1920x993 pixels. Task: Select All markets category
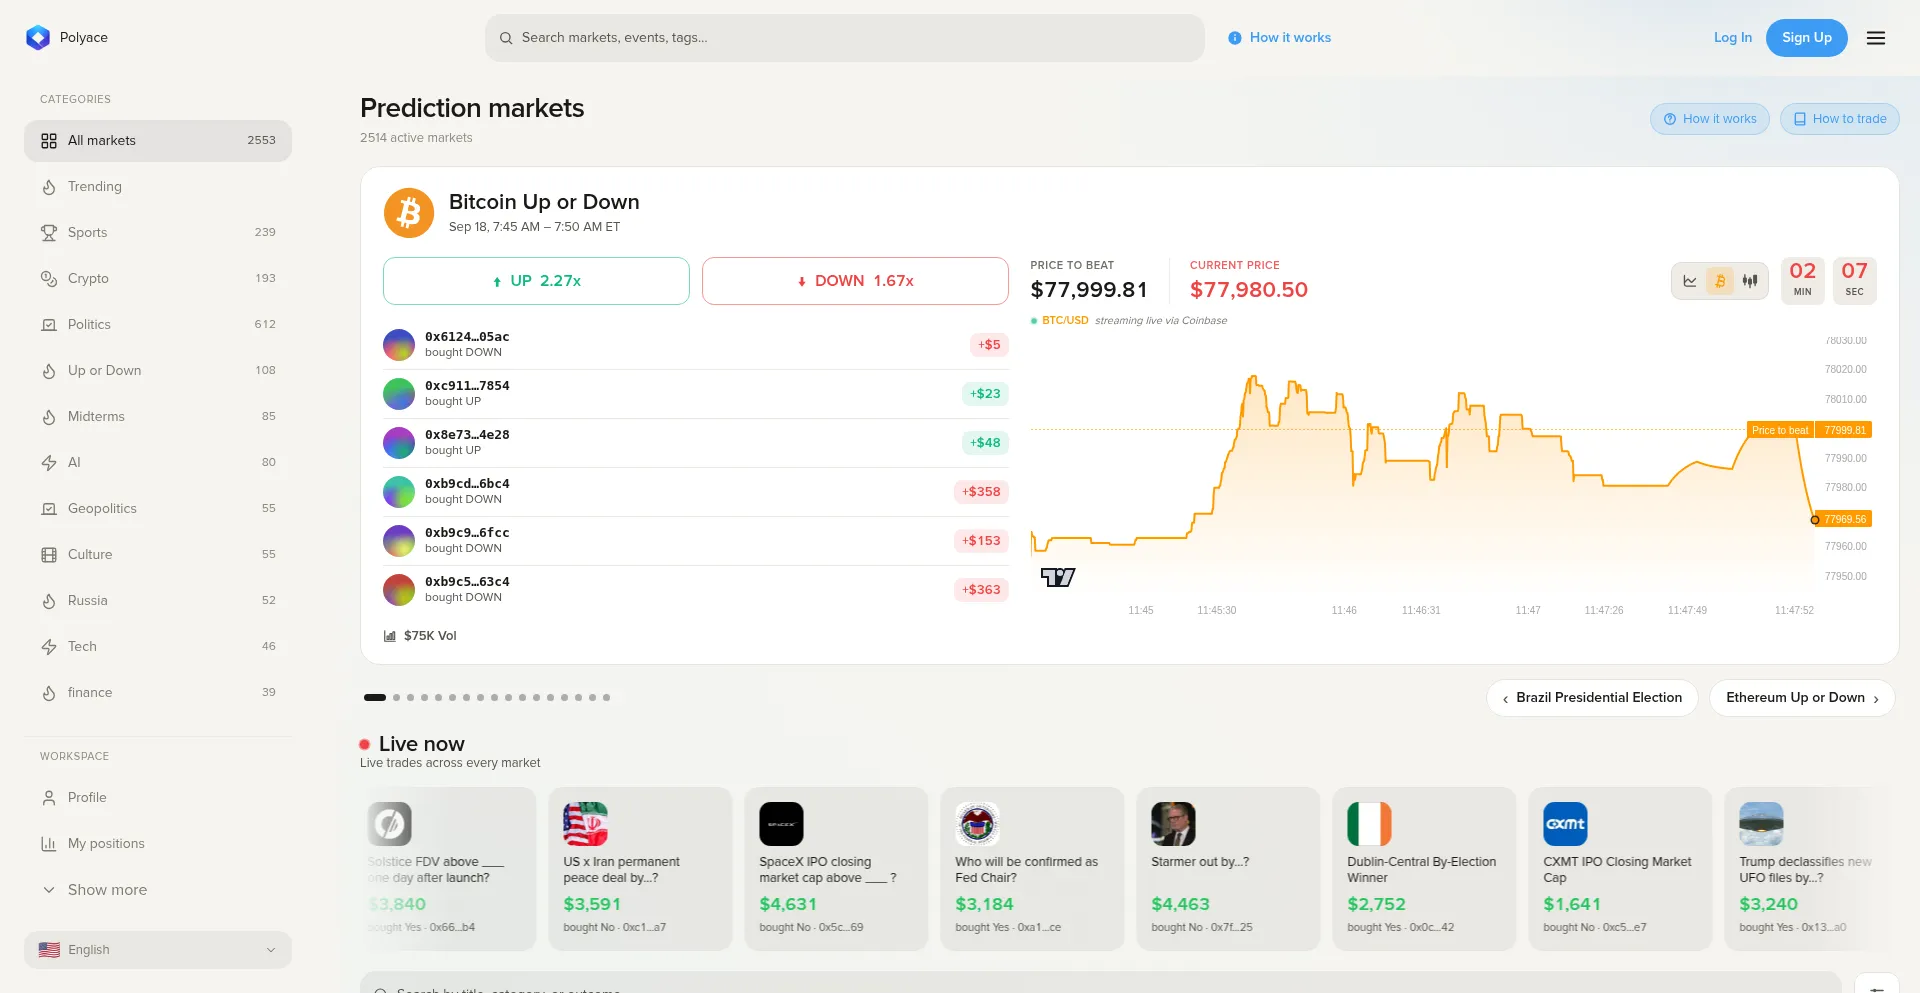click(x=158, y=141)
